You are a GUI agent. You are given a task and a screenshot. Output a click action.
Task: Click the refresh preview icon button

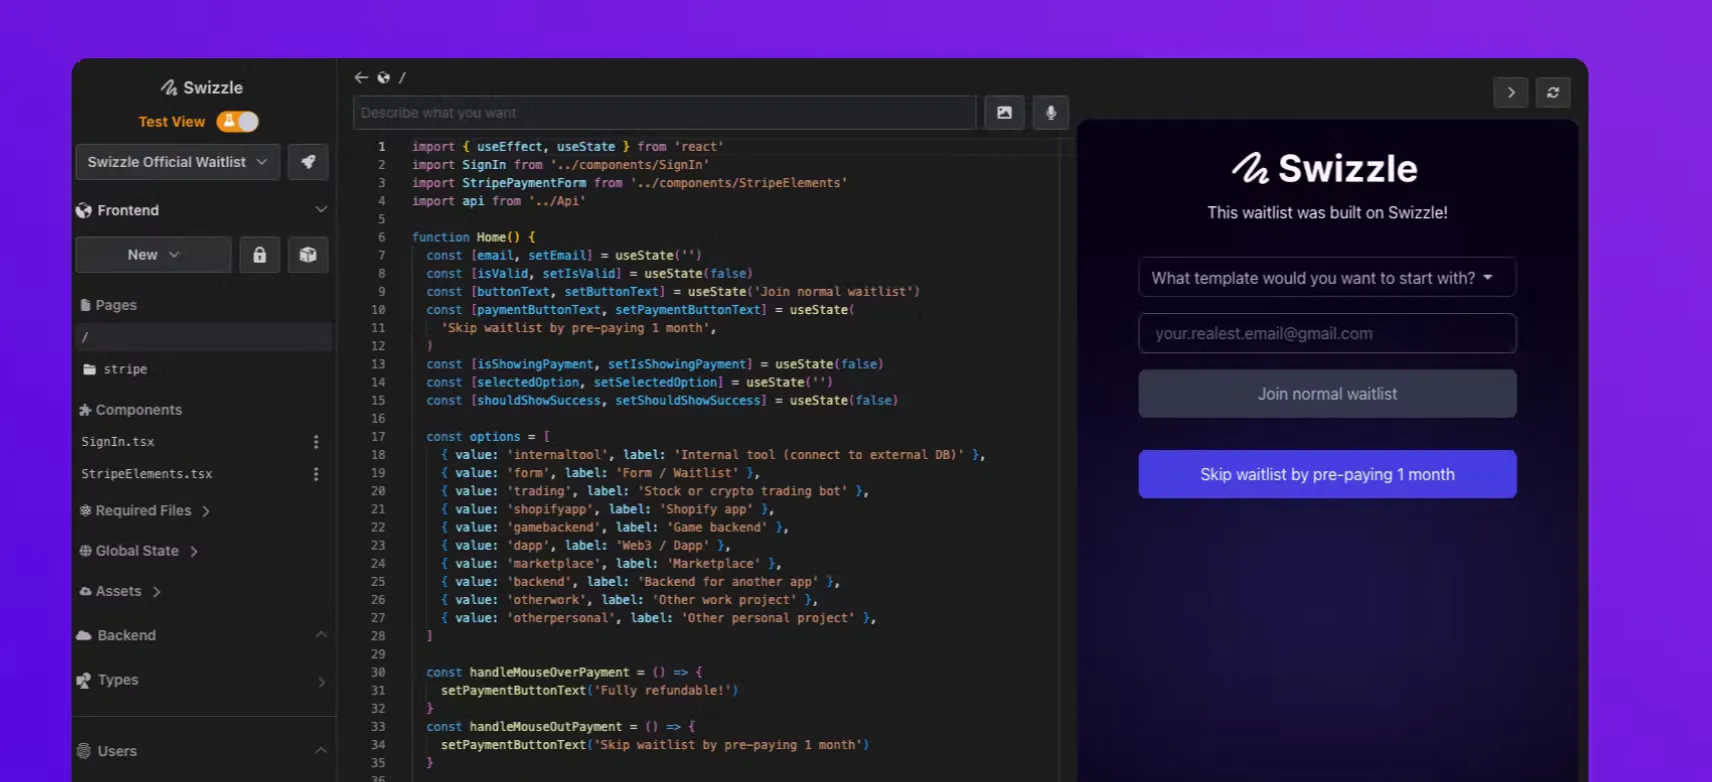(1553, 92)
